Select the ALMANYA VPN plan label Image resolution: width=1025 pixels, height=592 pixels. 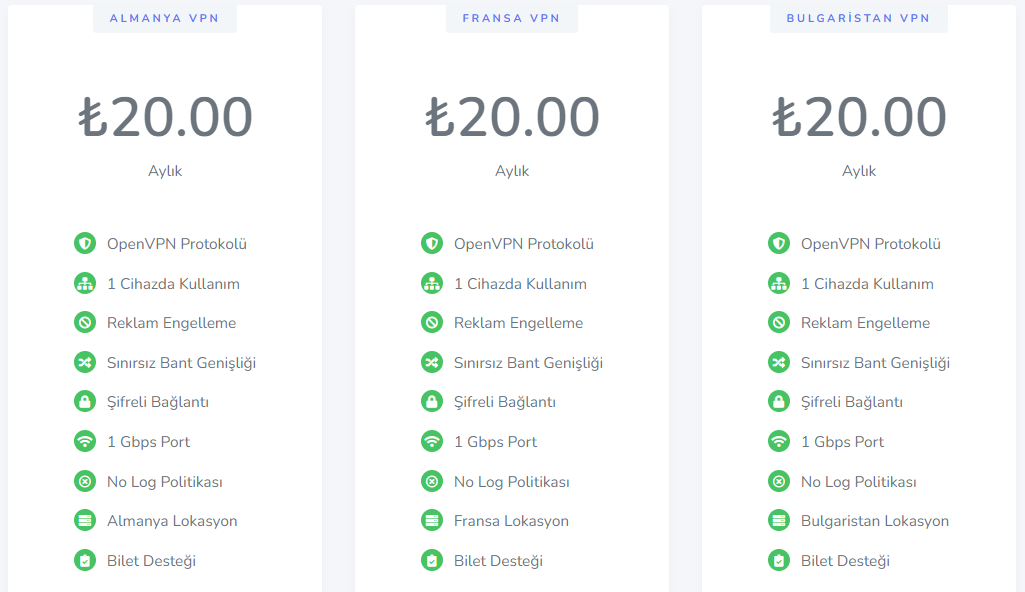[x=165, y=18]
